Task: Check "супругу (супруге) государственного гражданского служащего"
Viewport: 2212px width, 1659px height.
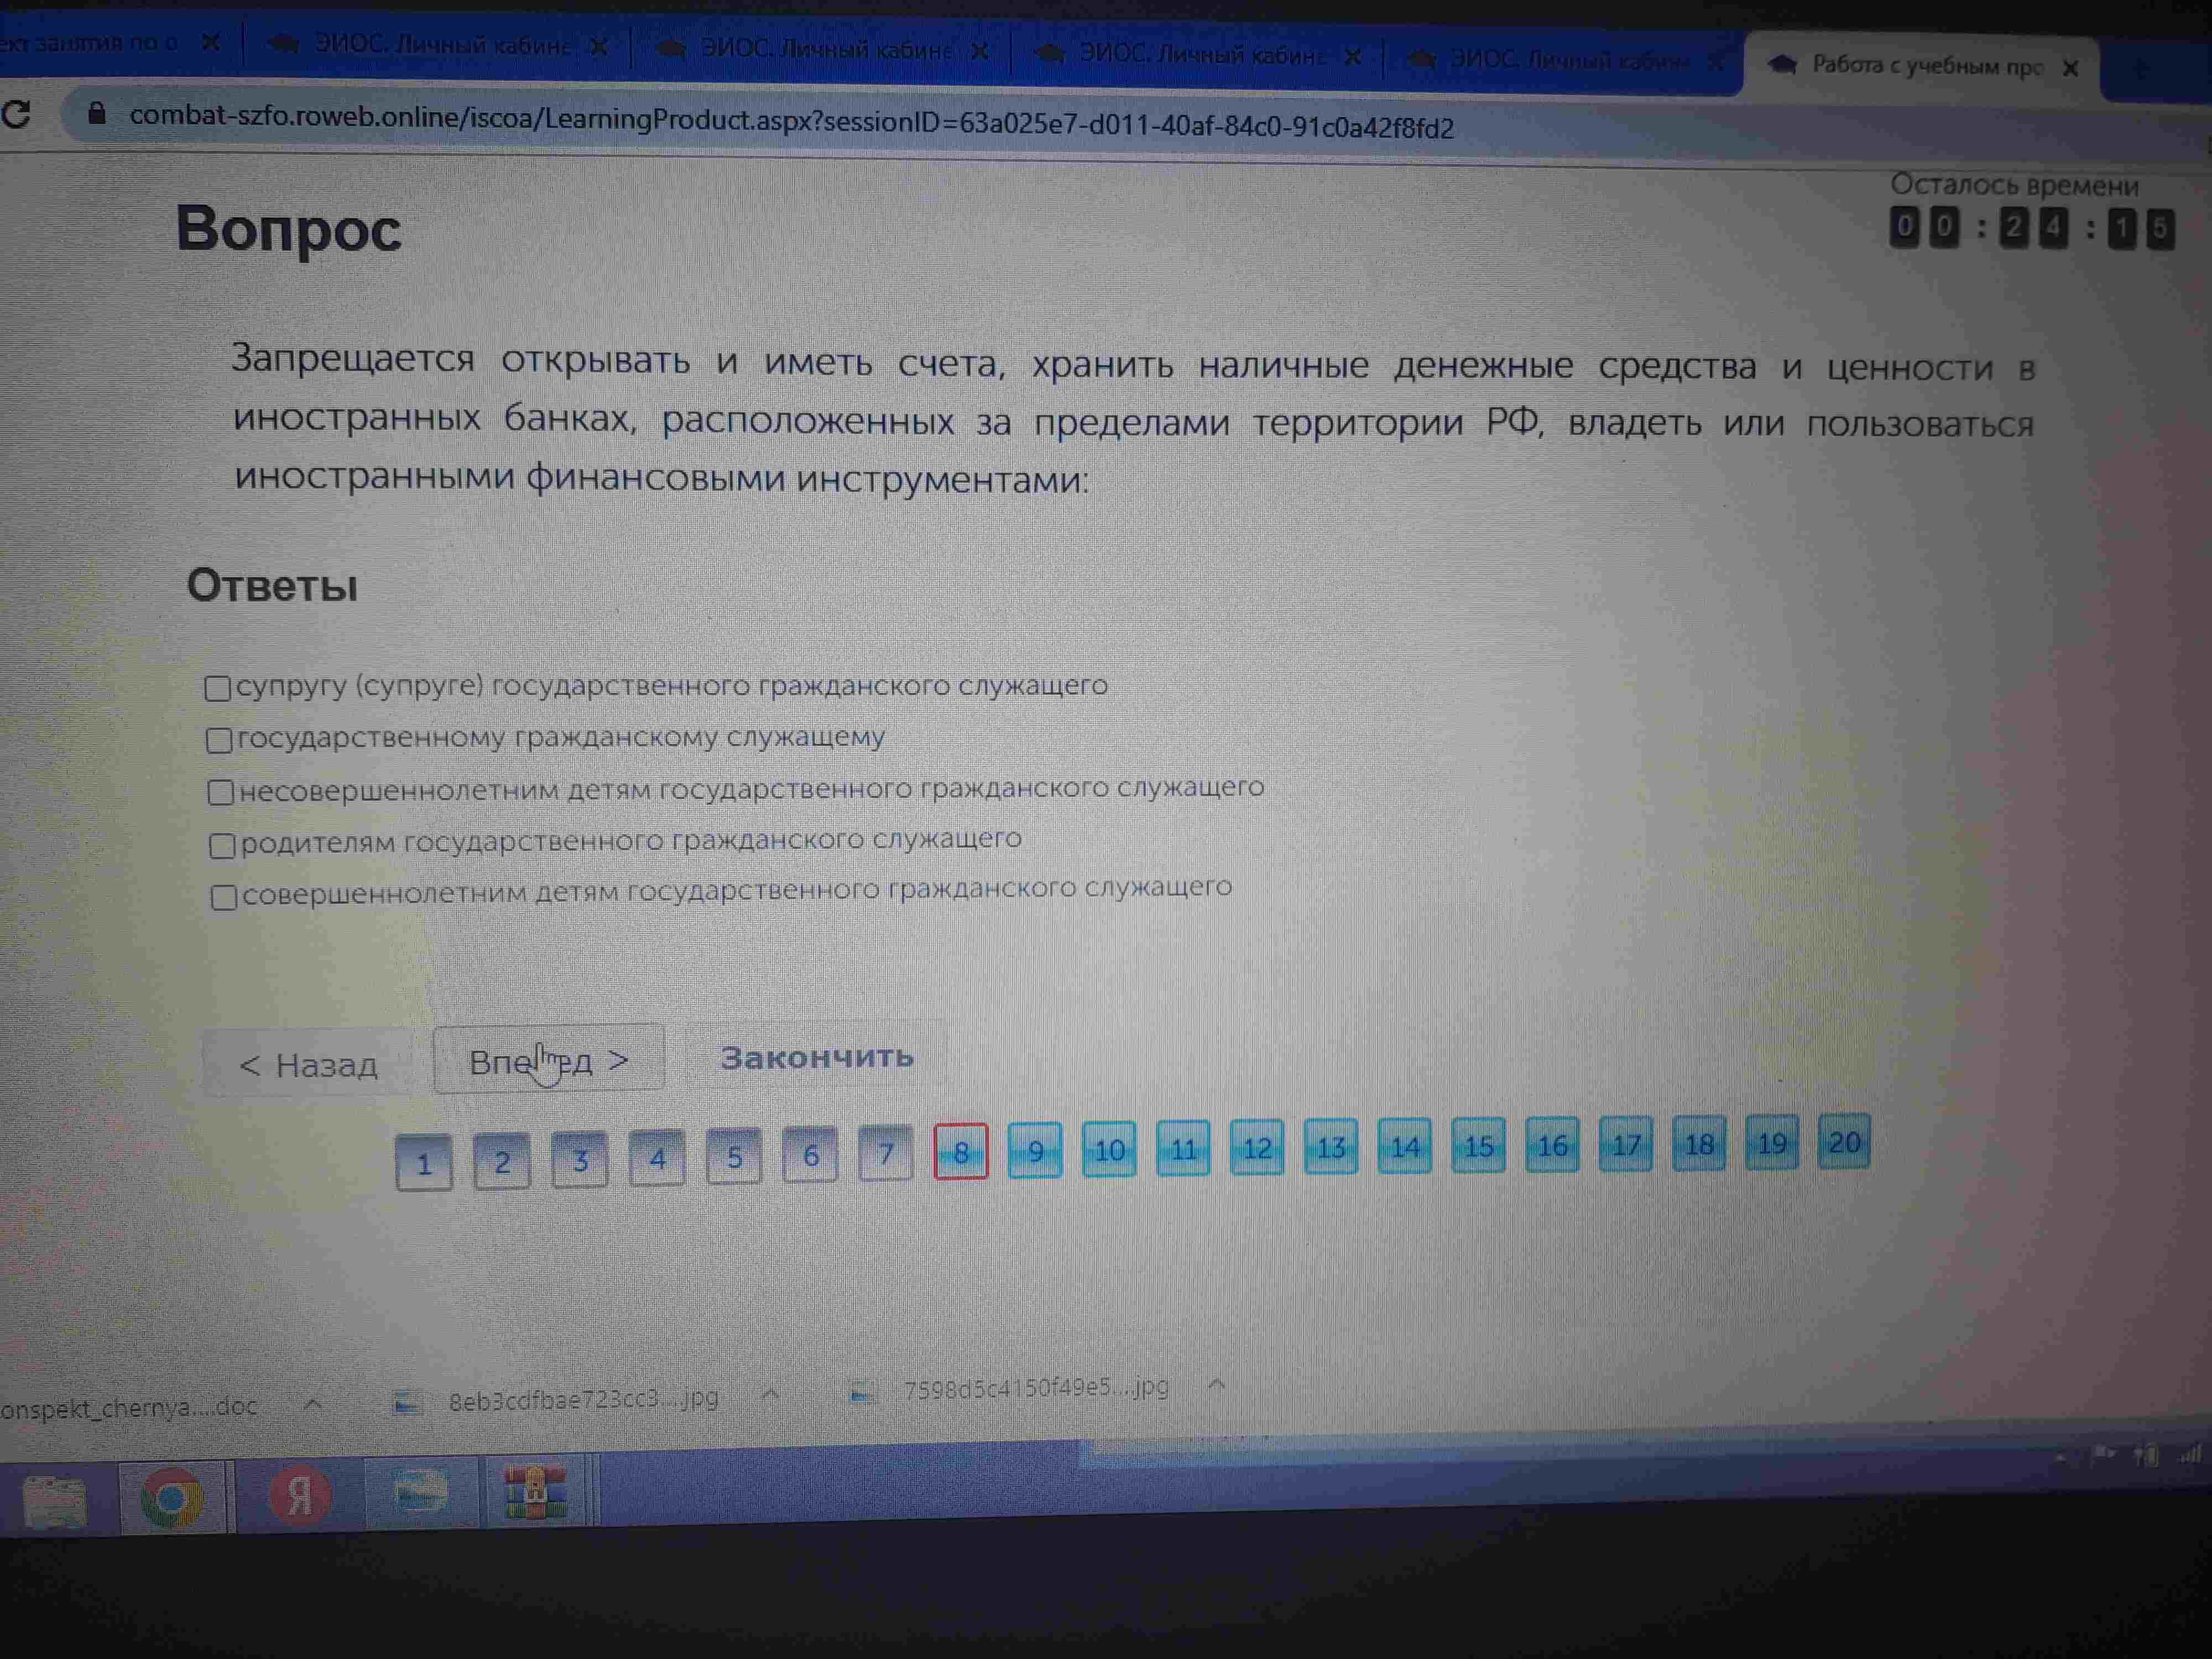Action: [218, 688]
